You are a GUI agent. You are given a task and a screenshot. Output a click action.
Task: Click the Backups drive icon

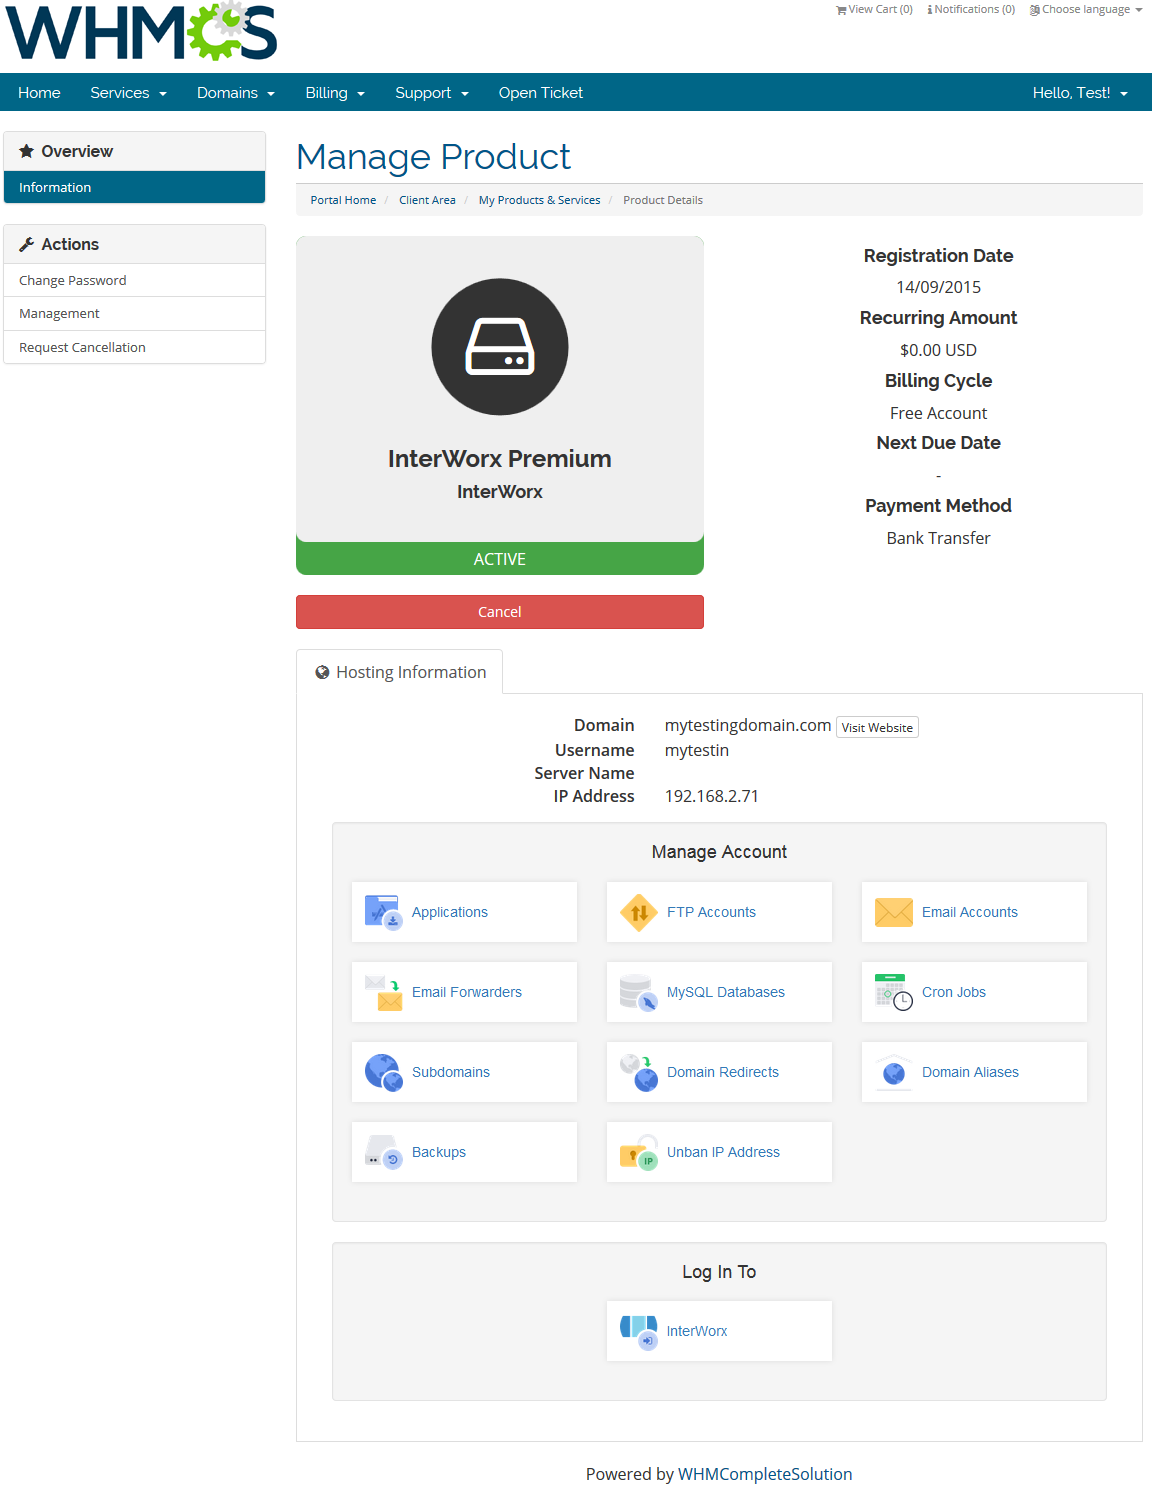point(383,1152)
